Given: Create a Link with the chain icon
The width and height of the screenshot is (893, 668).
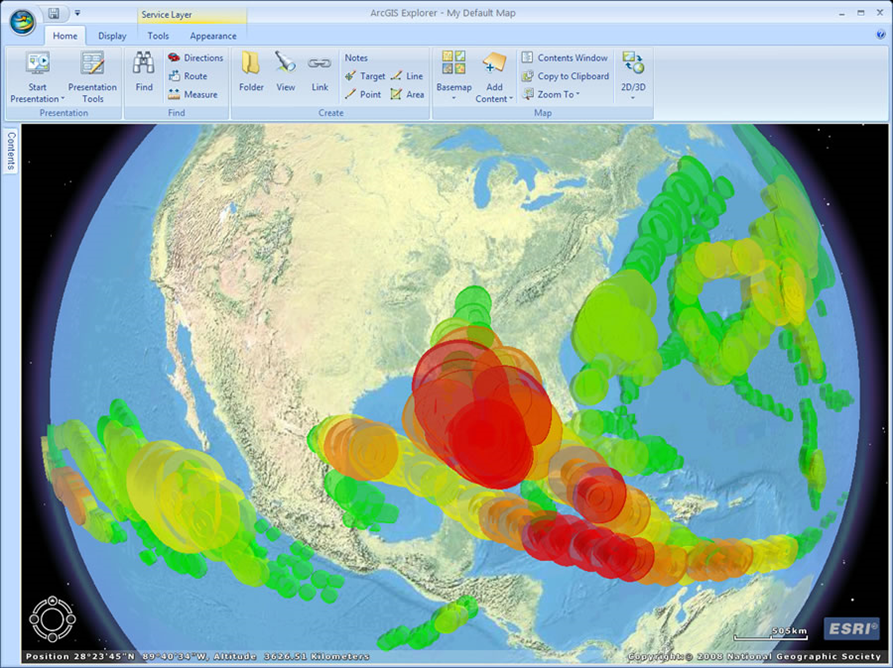Looking at the screenshot, I should click(319, 71).
